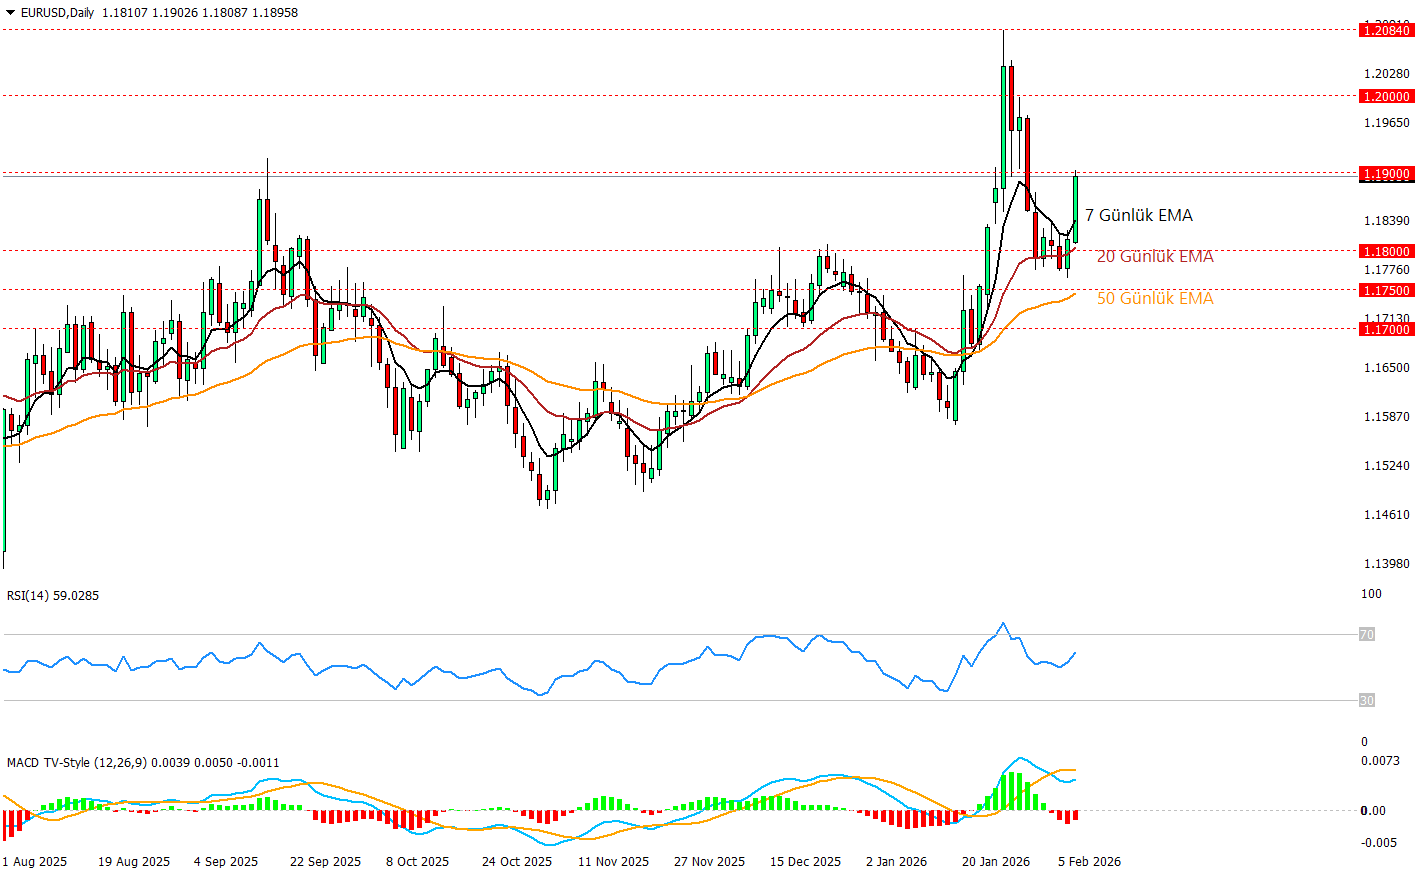Click the EURUSD,Daily chart title text
1421x874 pixels.
(x=58, y=13)
